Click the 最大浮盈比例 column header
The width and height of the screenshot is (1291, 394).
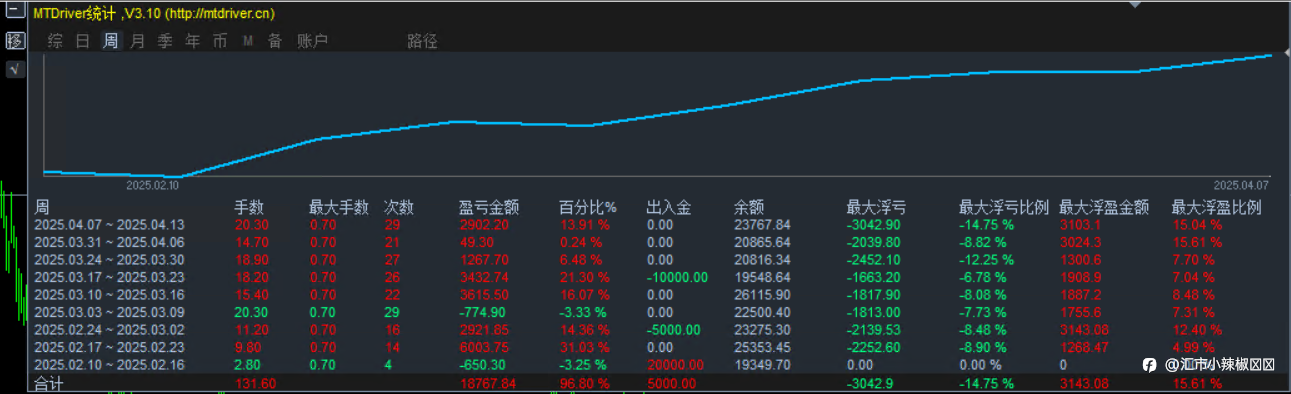1217,208
